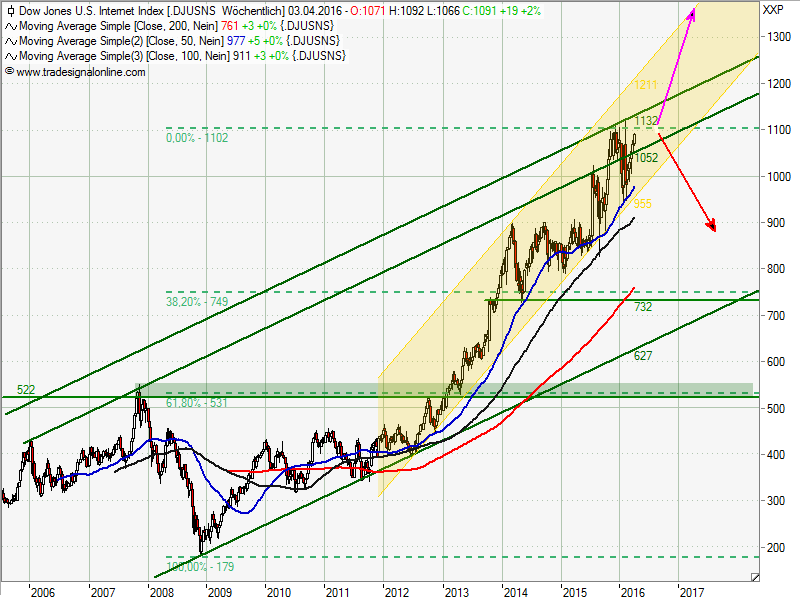The width and height of the screenshot is (800, 600).
Task: Click the line icon beside Moving Average Simple(2)
Action: [x=11, y=41]
